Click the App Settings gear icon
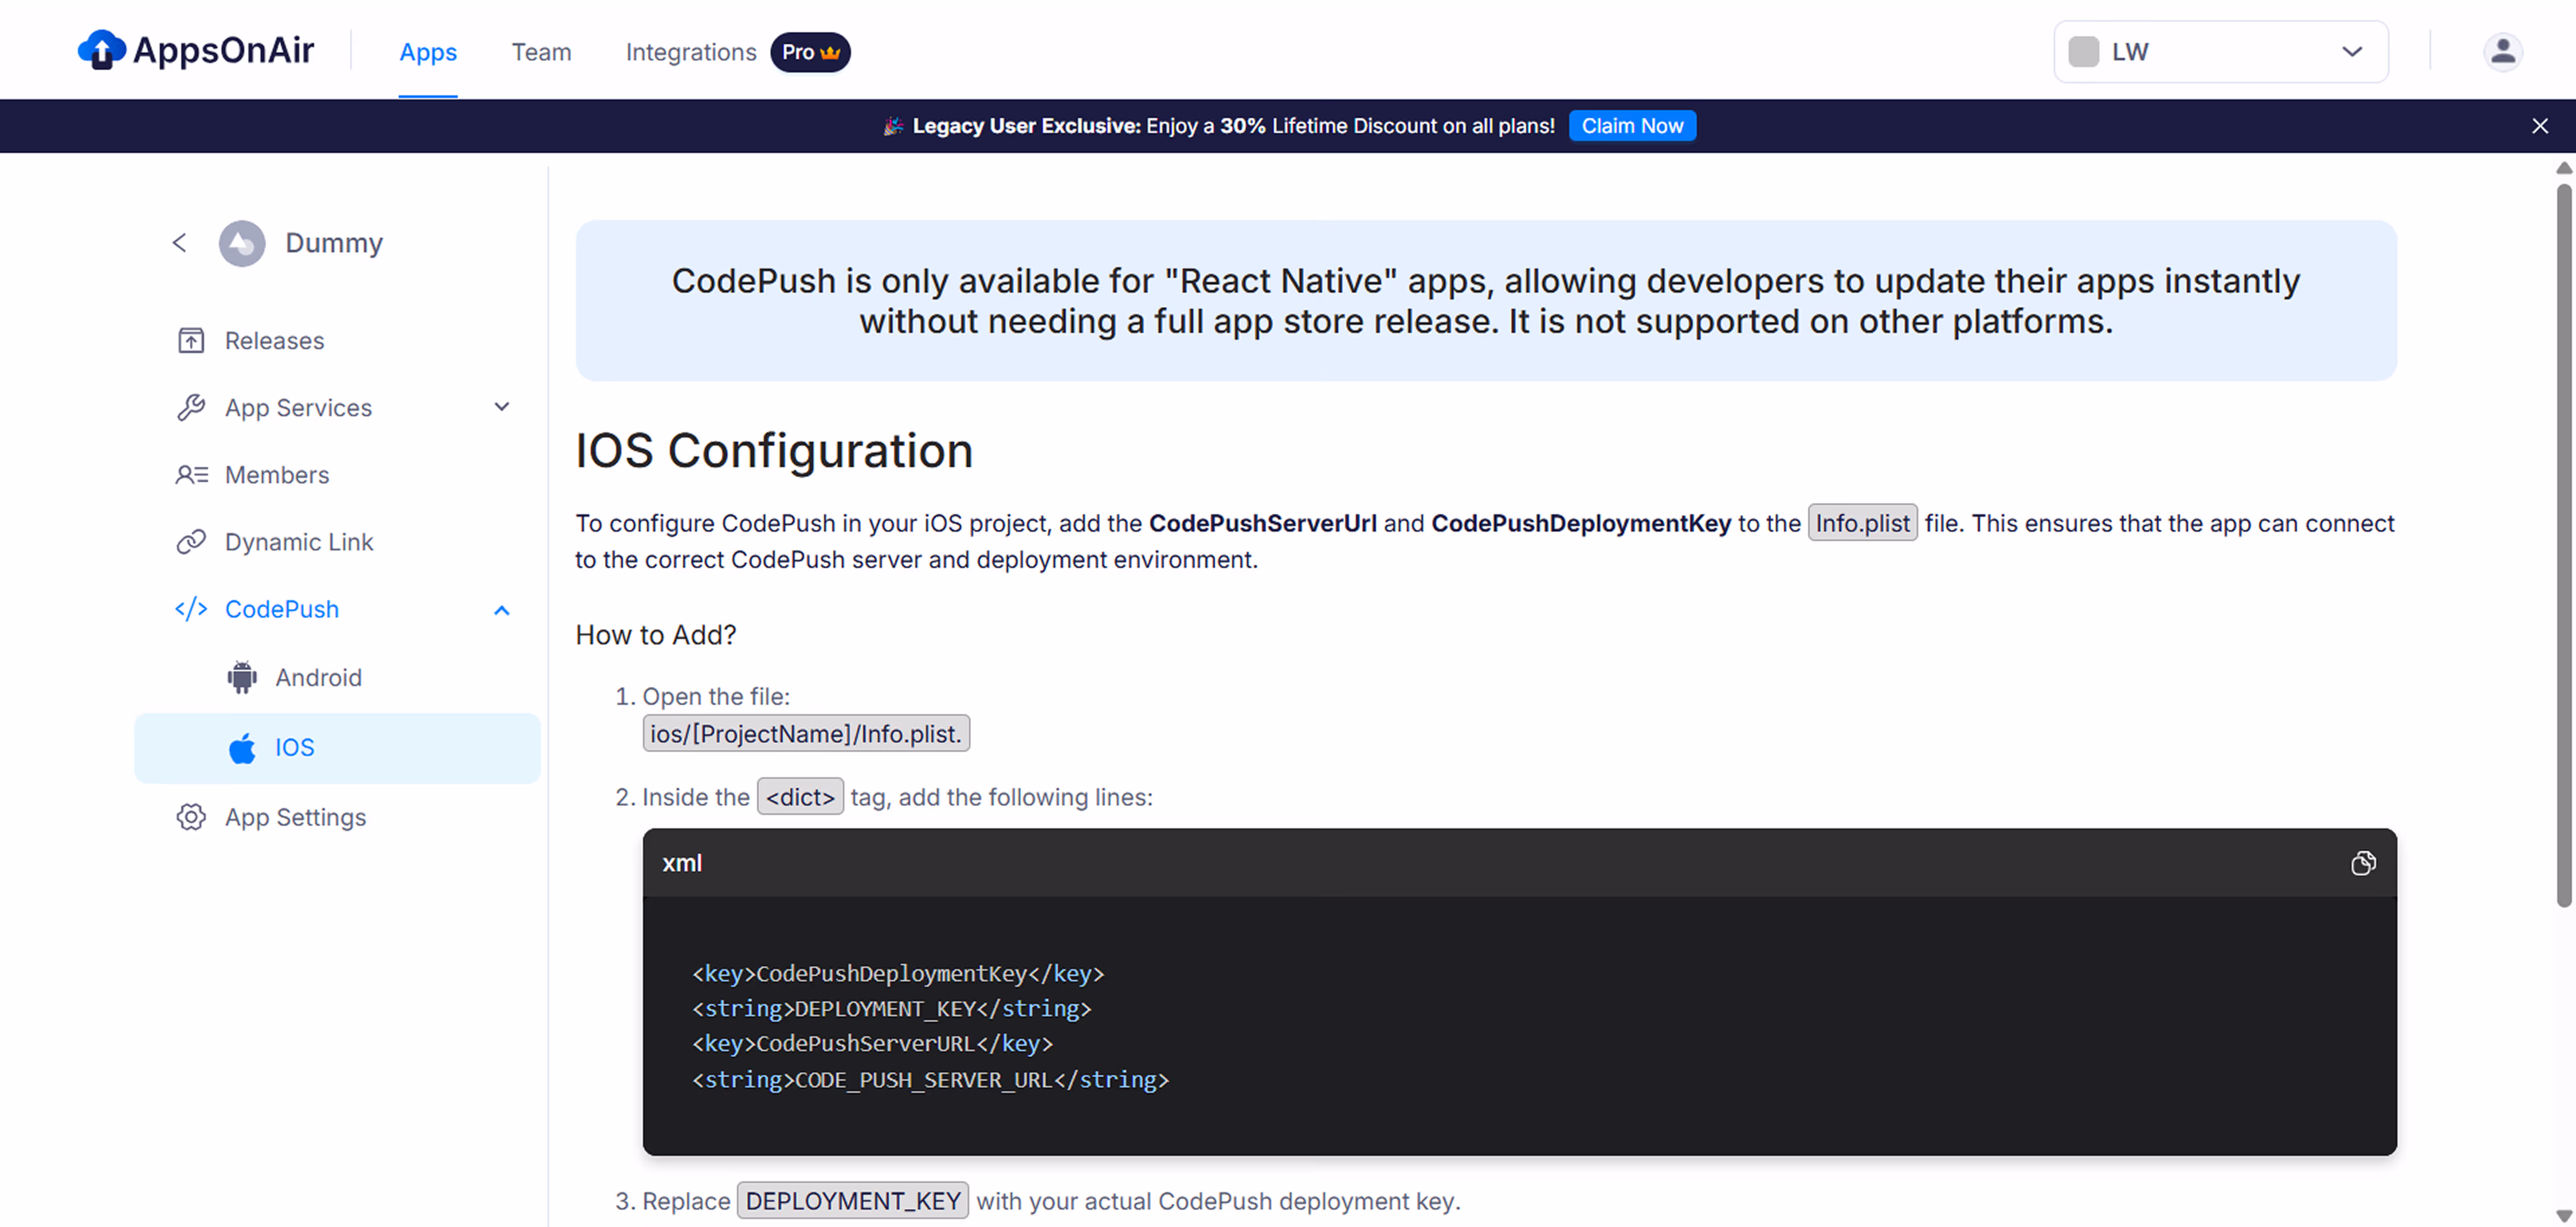The width and height of the screenshot is (2576, 1227). 190,817
